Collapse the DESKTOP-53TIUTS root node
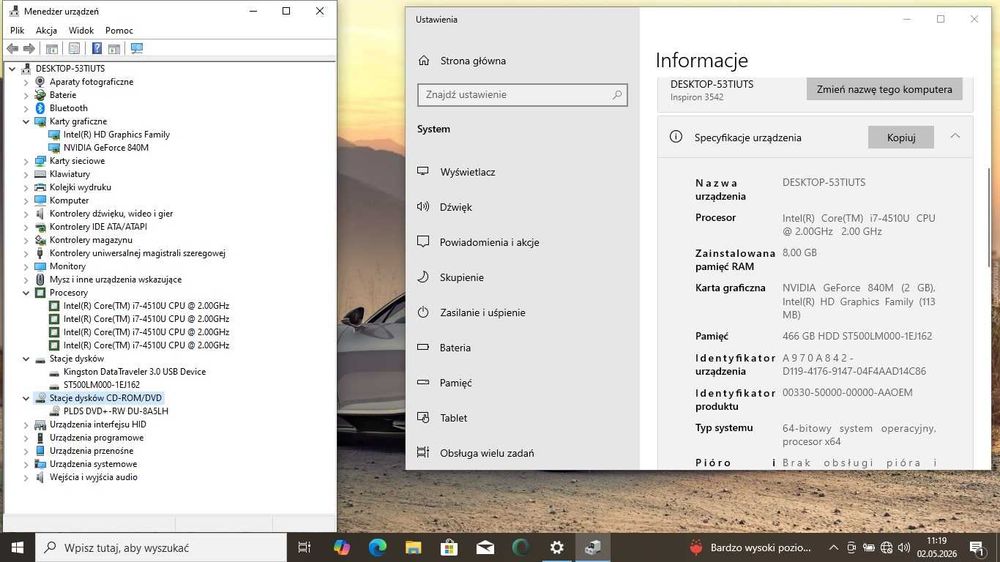This screenshot has width=1000, height=562. [x=12, y=68]
